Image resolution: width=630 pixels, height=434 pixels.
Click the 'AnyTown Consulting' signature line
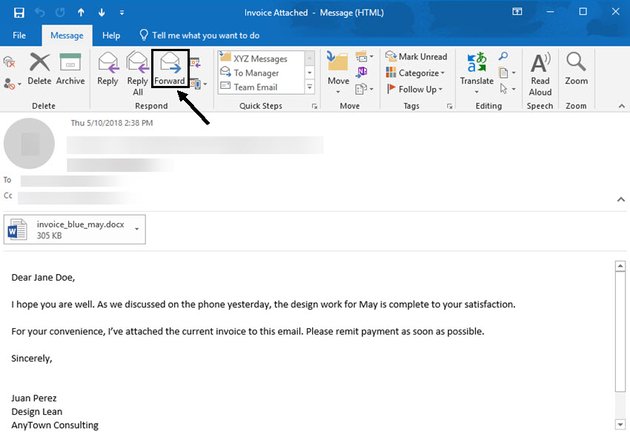click(55, 425)
